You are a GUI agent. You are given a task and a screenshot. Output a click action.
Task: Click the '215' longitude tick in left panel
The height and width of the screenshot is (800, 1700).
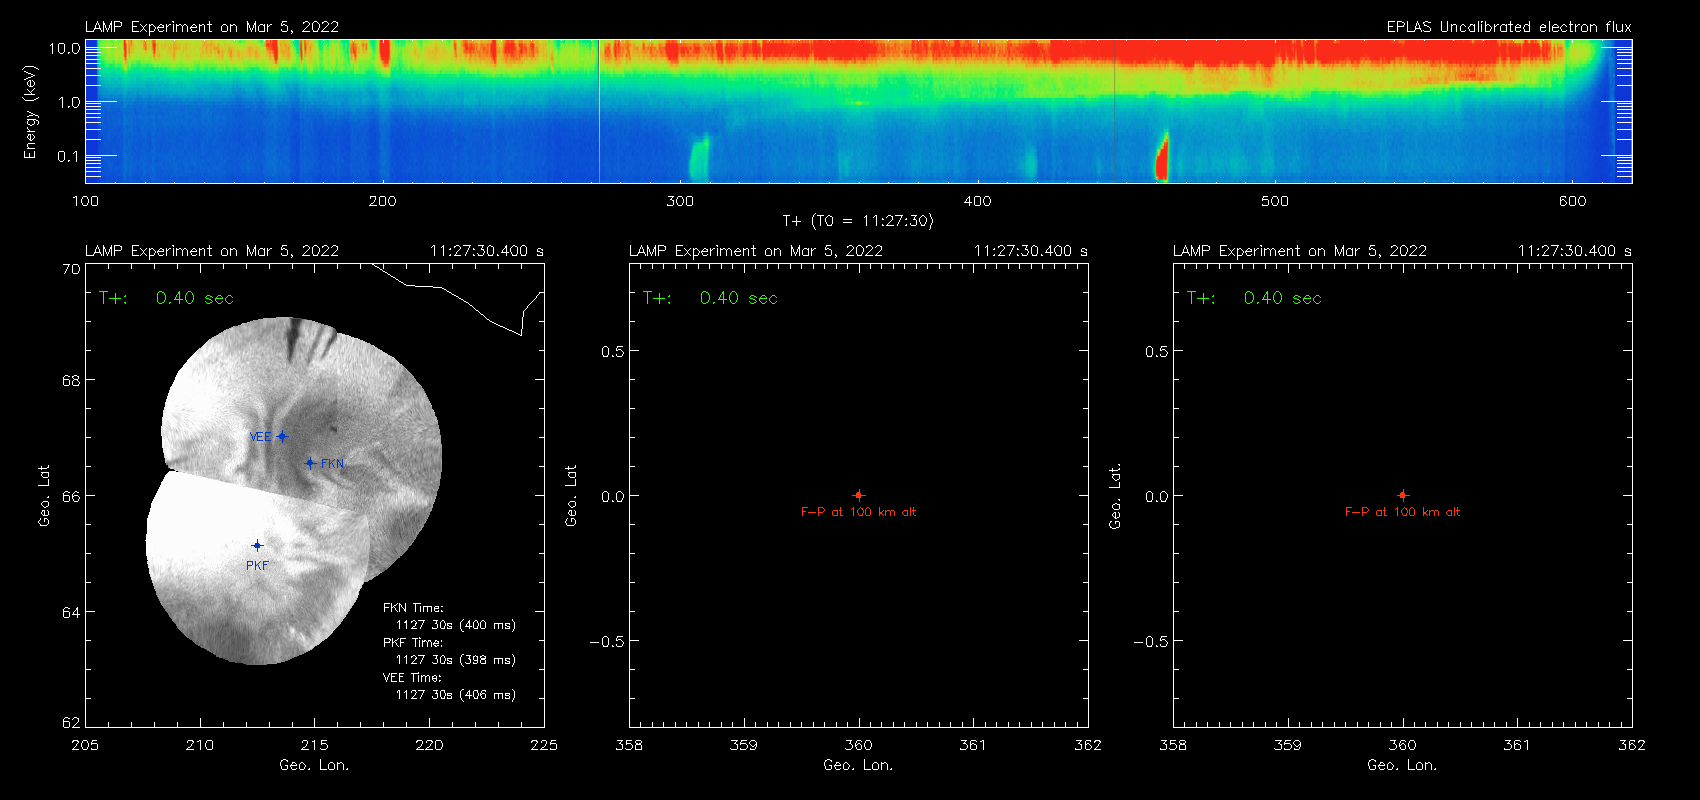pyautogui.click(x=314, y=745)
